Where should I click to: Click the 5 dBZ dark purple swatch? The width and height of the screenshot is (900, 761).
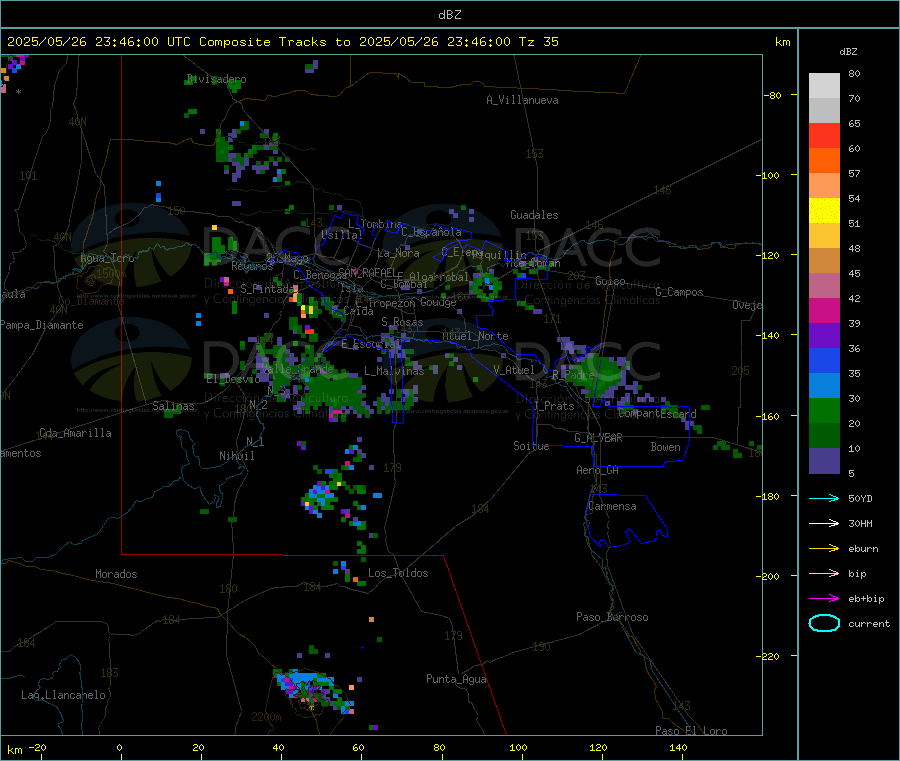(x=824, y=461)
